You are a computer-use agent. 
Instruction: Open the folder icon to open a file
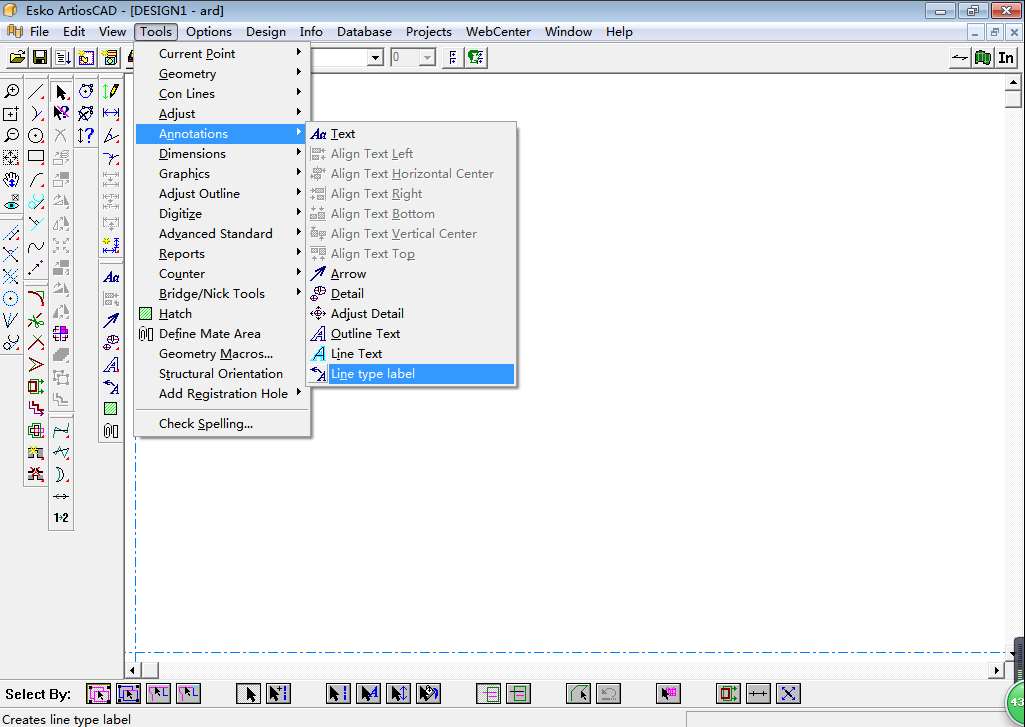(17, 58)
